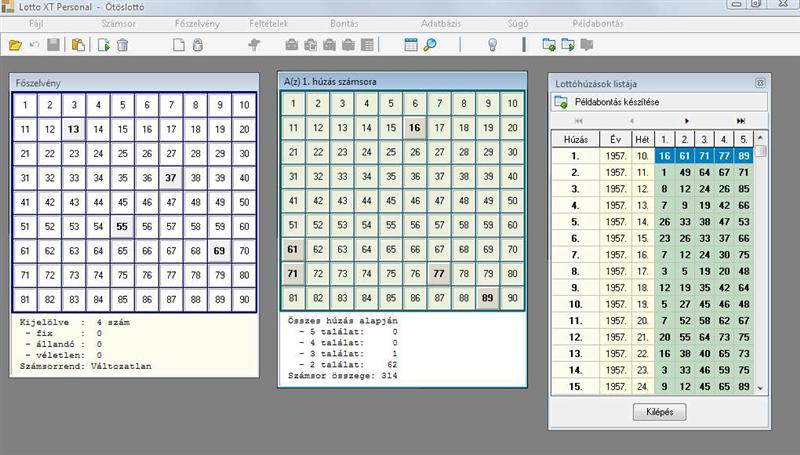This screenshot has width=800, height=455.
Task: Click the folder with green plus icon
Action: click(549, 45)
